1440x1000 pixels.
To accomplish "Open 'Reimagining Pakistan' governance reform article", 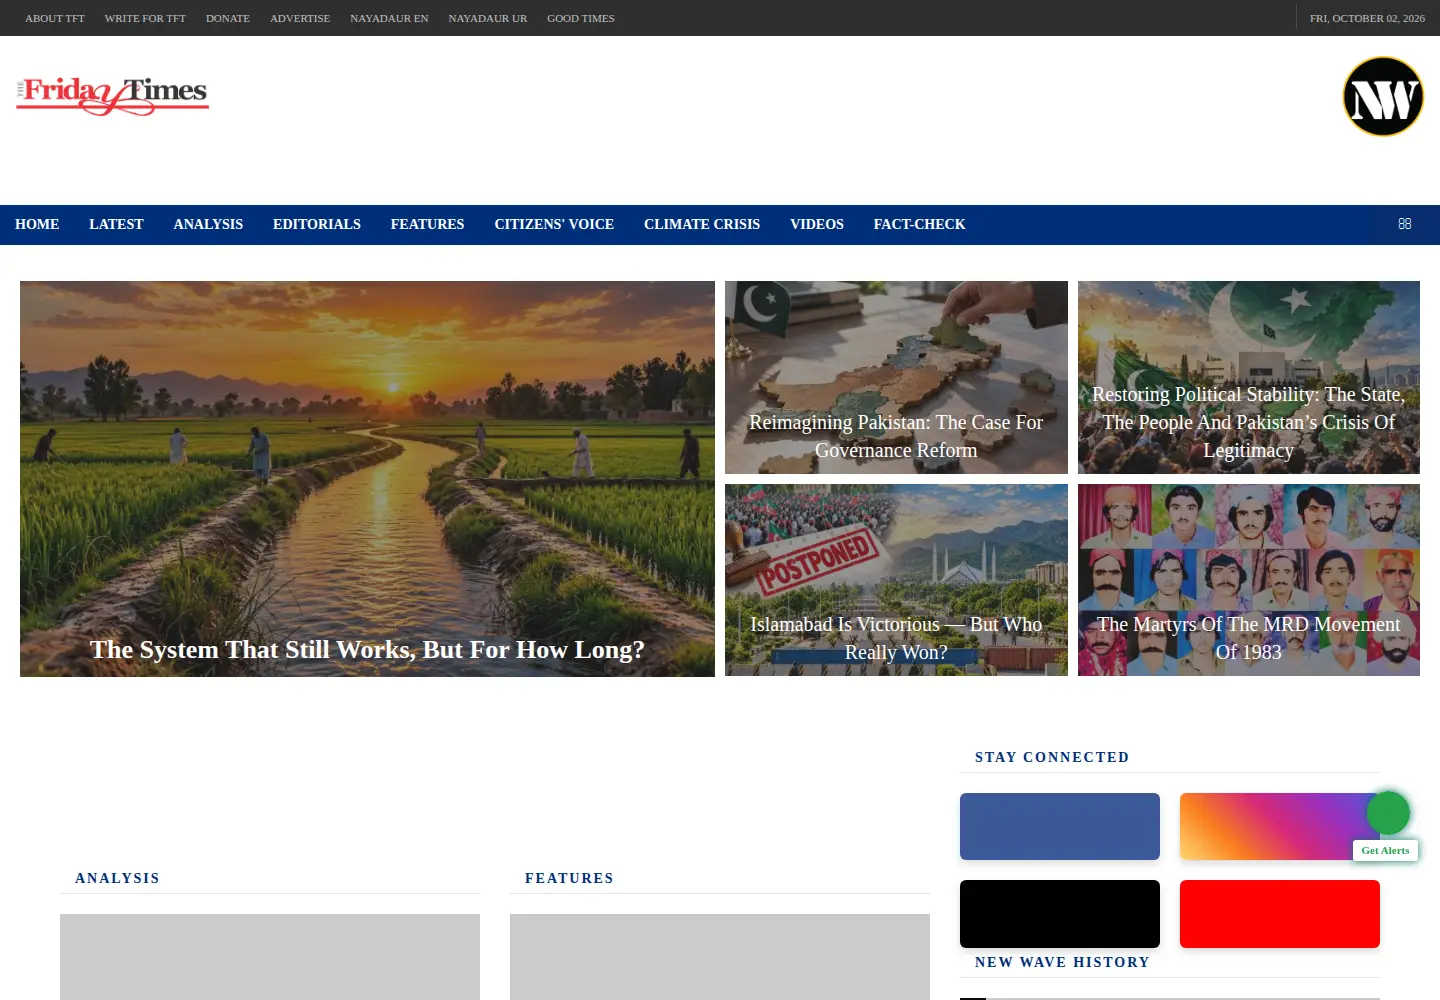I will [x=896, y=378].
